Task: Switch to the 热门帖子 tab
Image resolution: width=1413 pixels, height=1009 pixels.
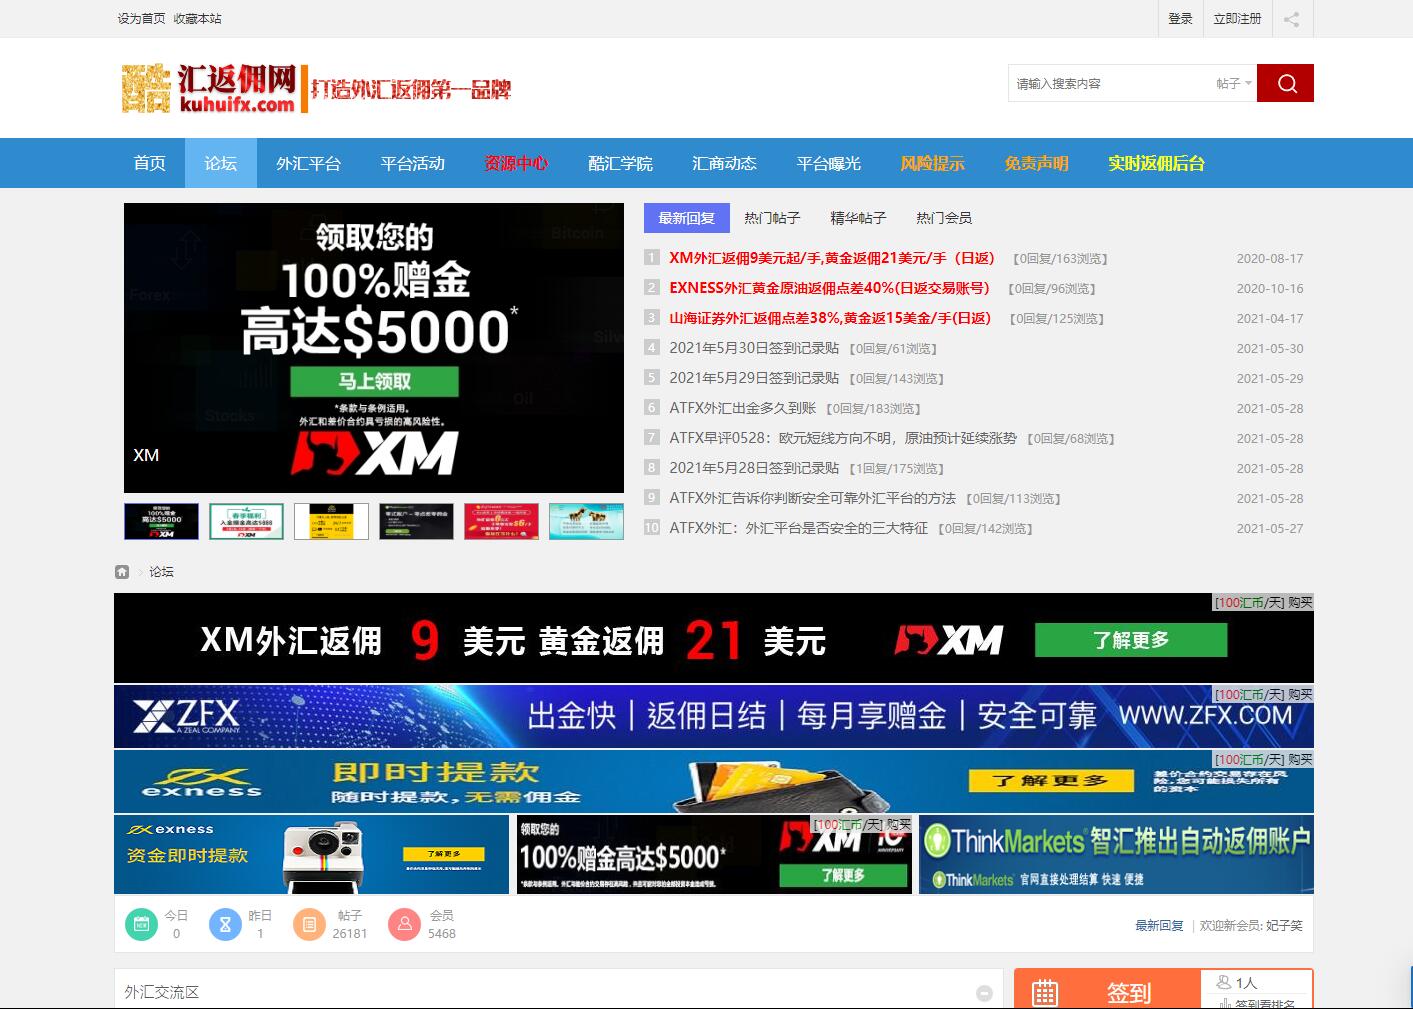Action: click(772, 218)
